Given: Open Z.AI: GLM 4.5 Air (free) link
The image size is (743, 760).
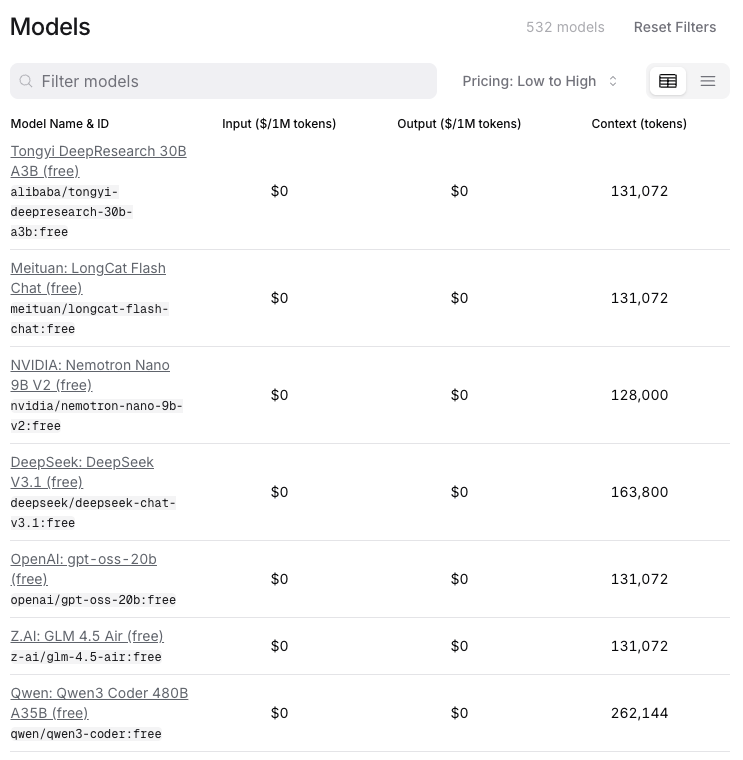Looking at the screenshot, I should (x=87, y=636).
